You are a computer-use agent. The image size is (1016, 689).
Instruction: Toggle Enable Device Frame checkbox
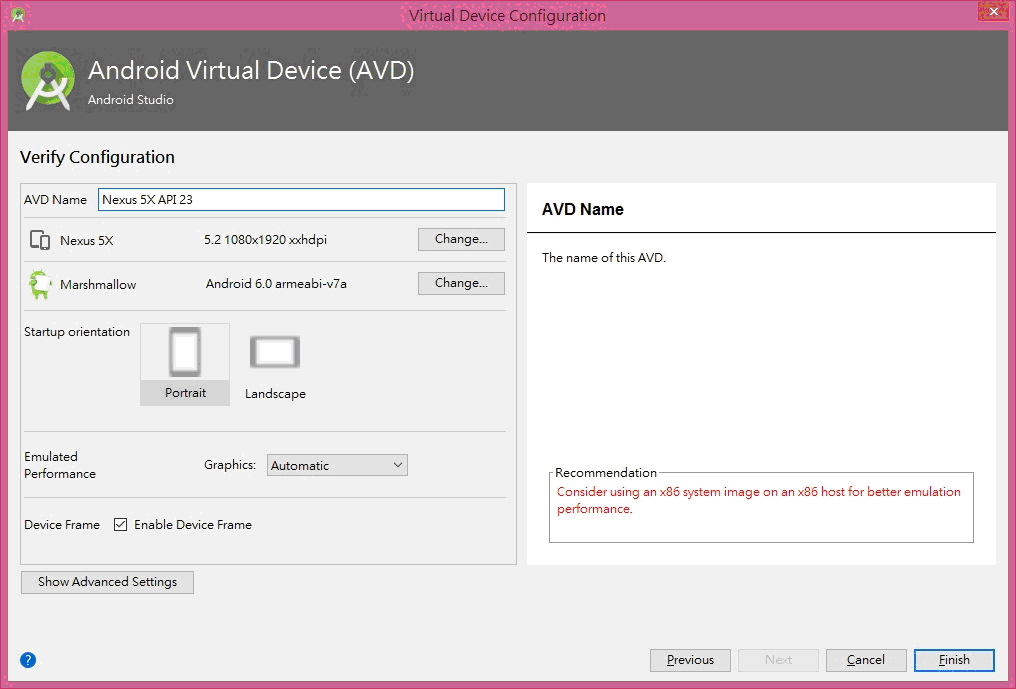pos(120,524)
